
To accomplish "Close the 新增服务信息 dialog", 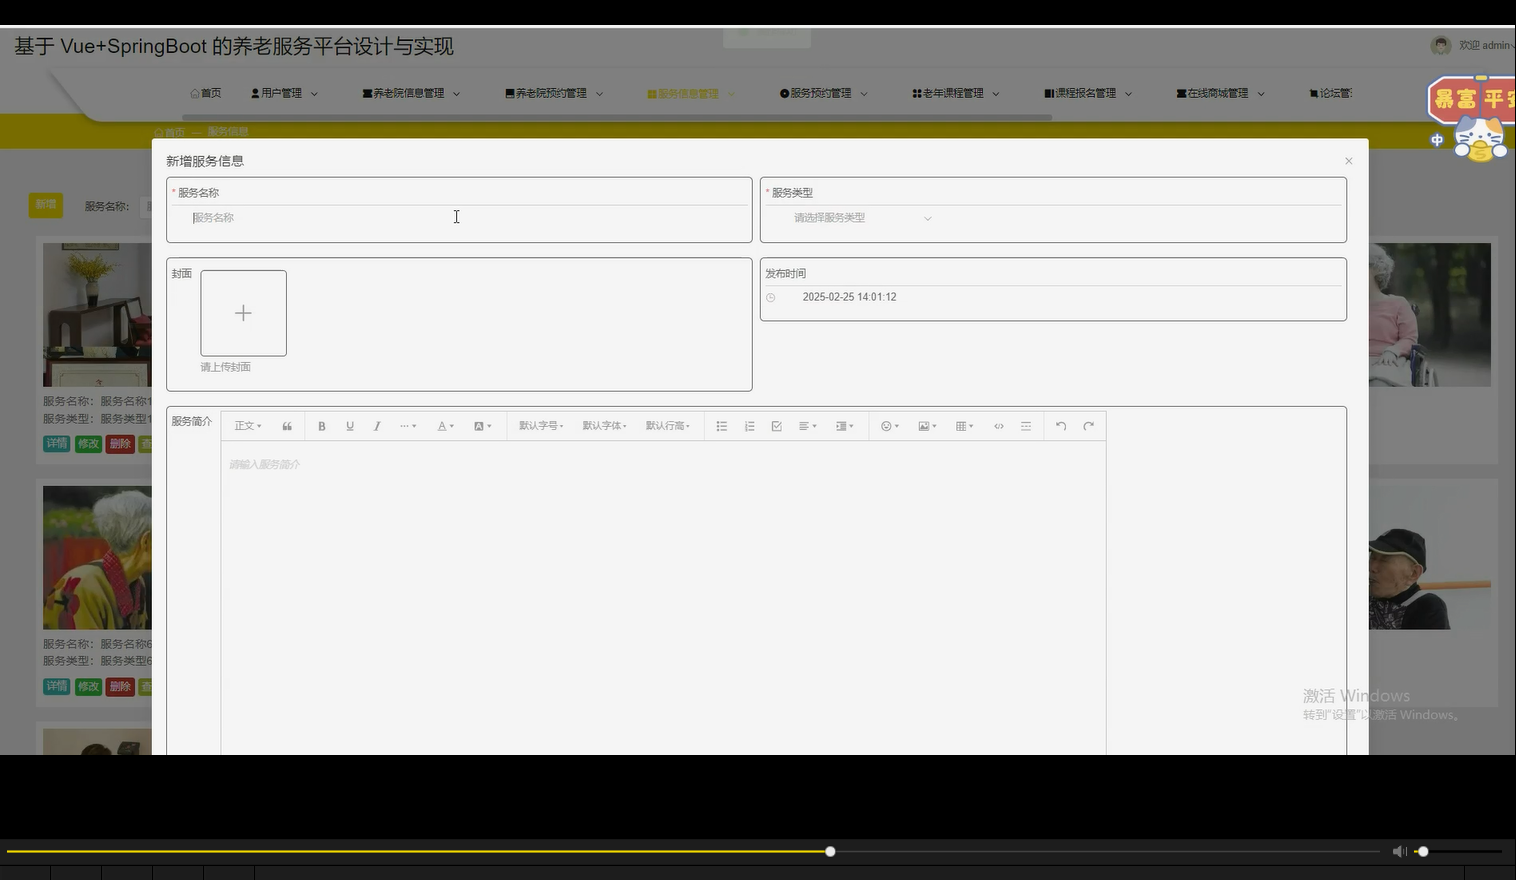I will [1348, 161].
